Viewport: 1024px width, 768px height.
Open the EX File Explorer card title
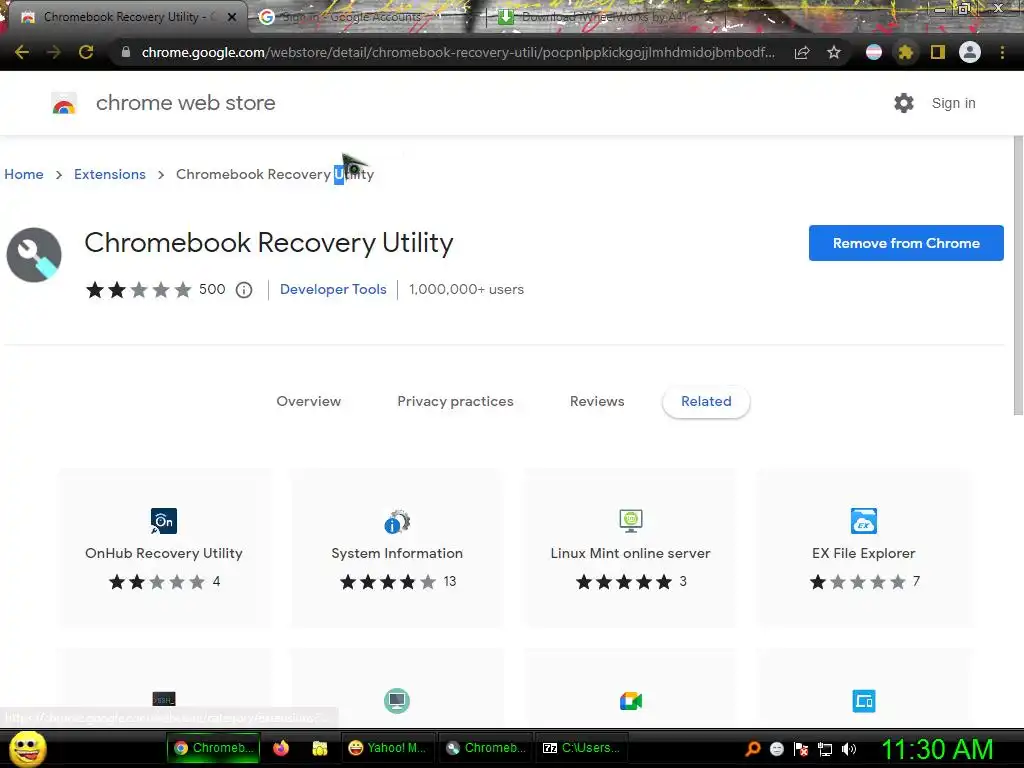click(863, 553)
